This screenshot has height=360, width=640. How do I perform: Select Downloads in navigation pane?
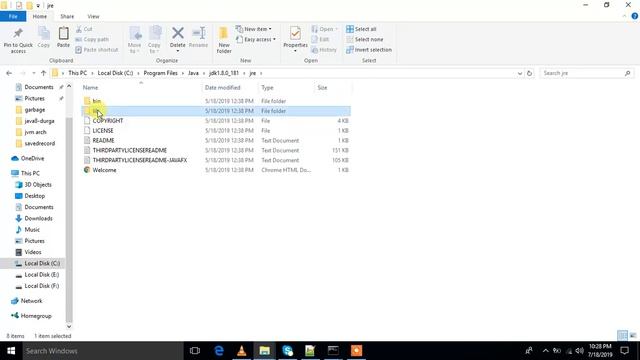click(38, 218)
